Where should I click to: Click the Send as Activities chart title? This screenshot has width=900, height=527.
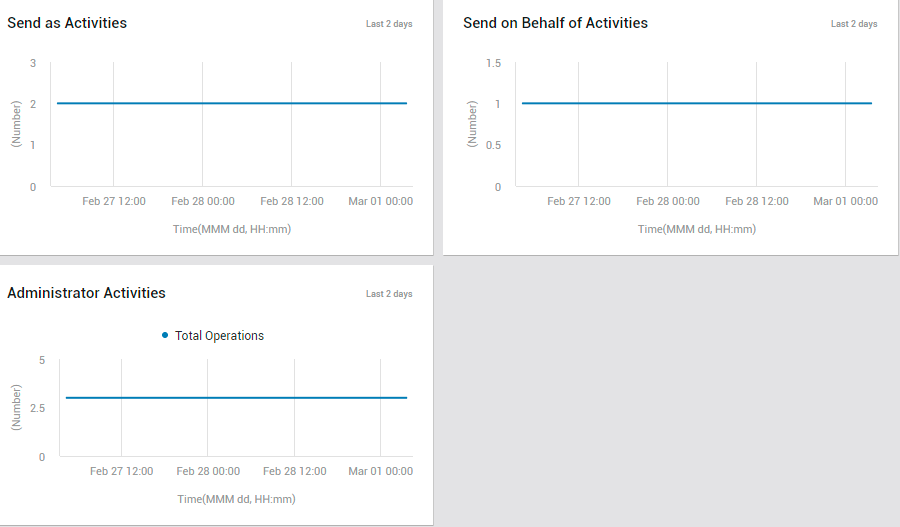coord(67,23)
